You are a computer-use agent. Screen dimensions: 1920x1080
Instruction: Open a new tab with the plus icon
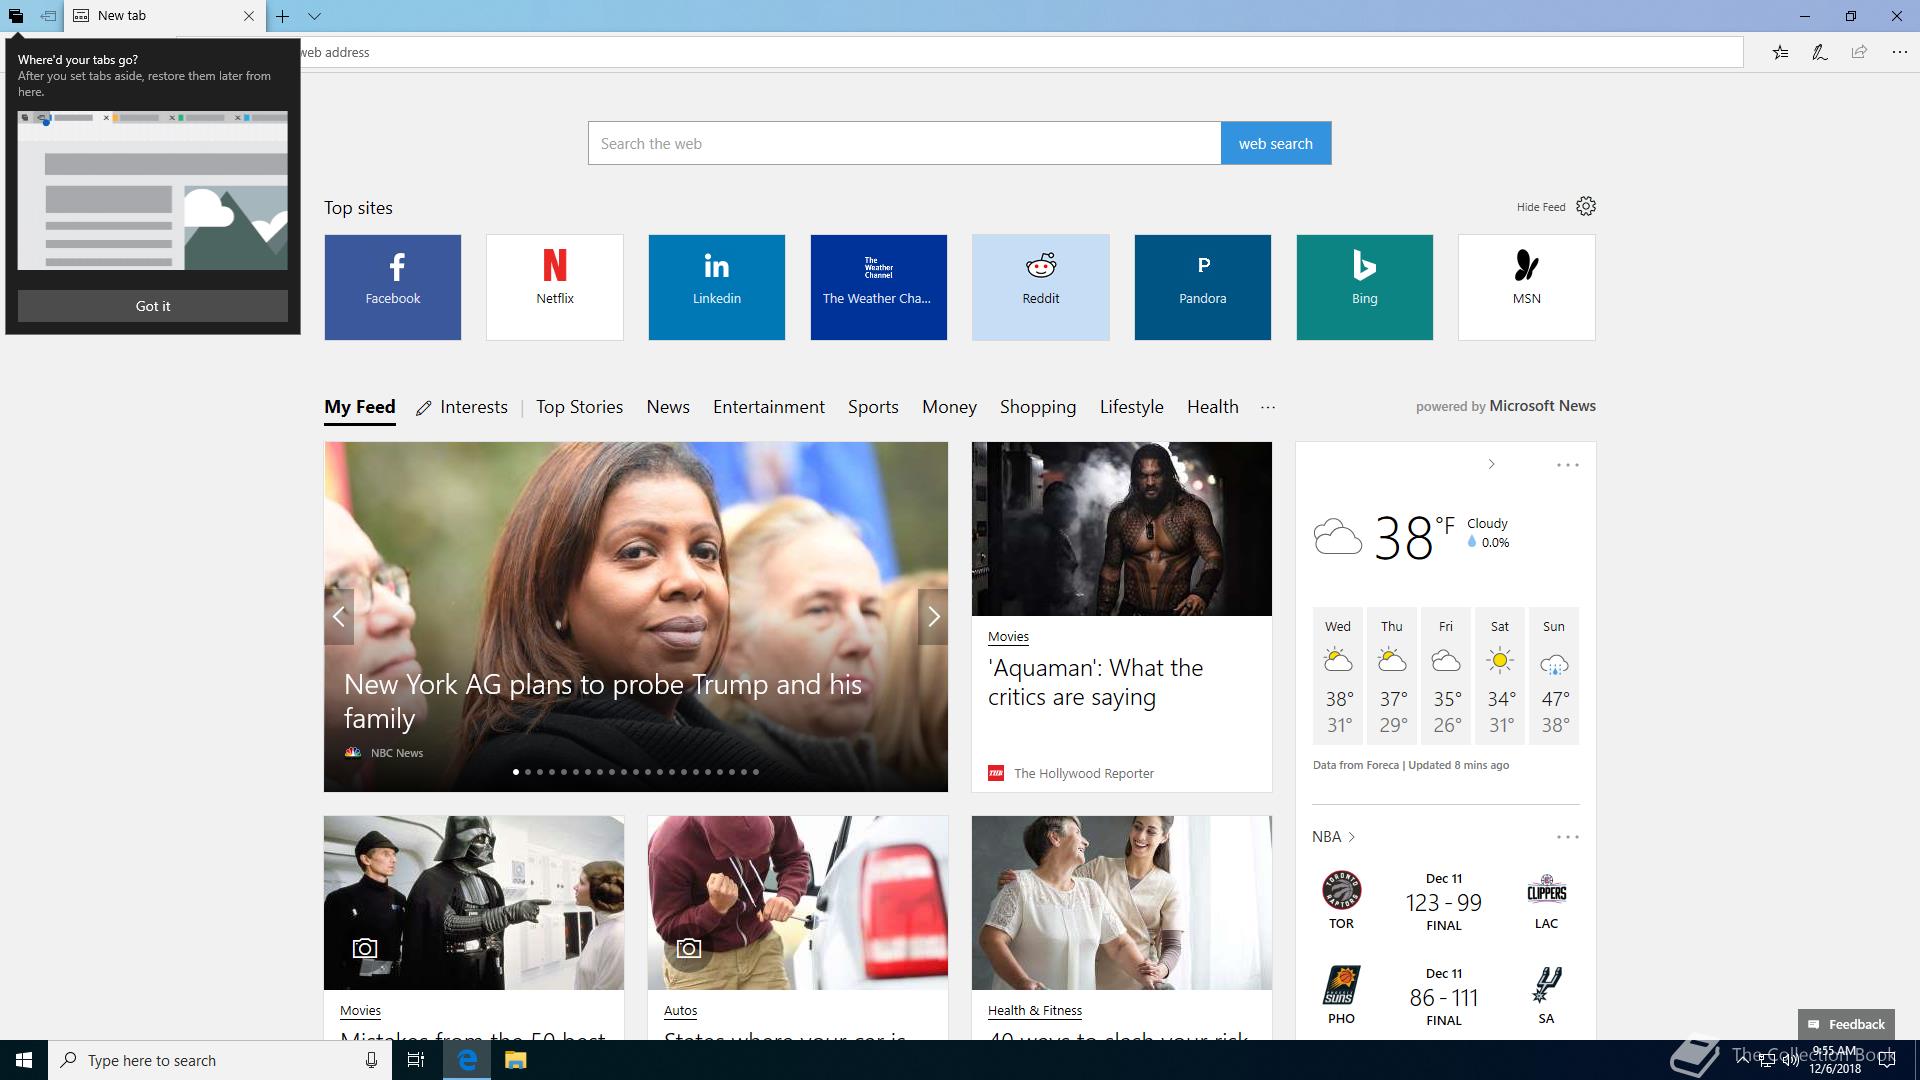tap(283, 16)
